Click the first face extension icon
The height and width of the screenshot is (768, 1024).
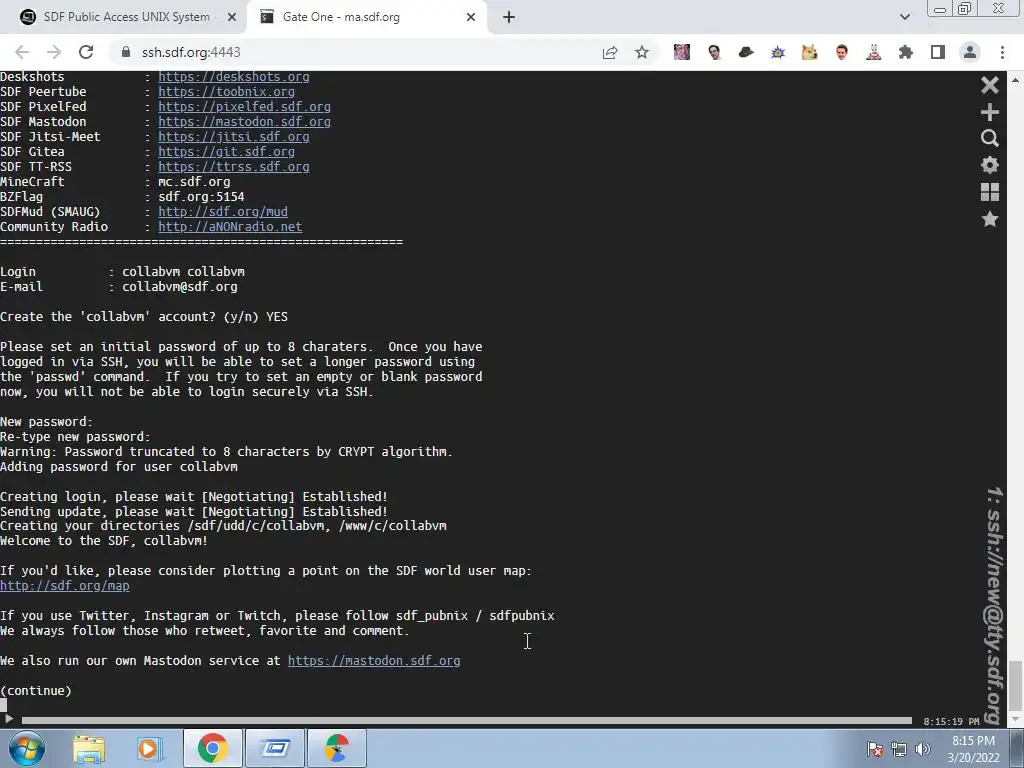pyautogui.click(x=681, y=52)
